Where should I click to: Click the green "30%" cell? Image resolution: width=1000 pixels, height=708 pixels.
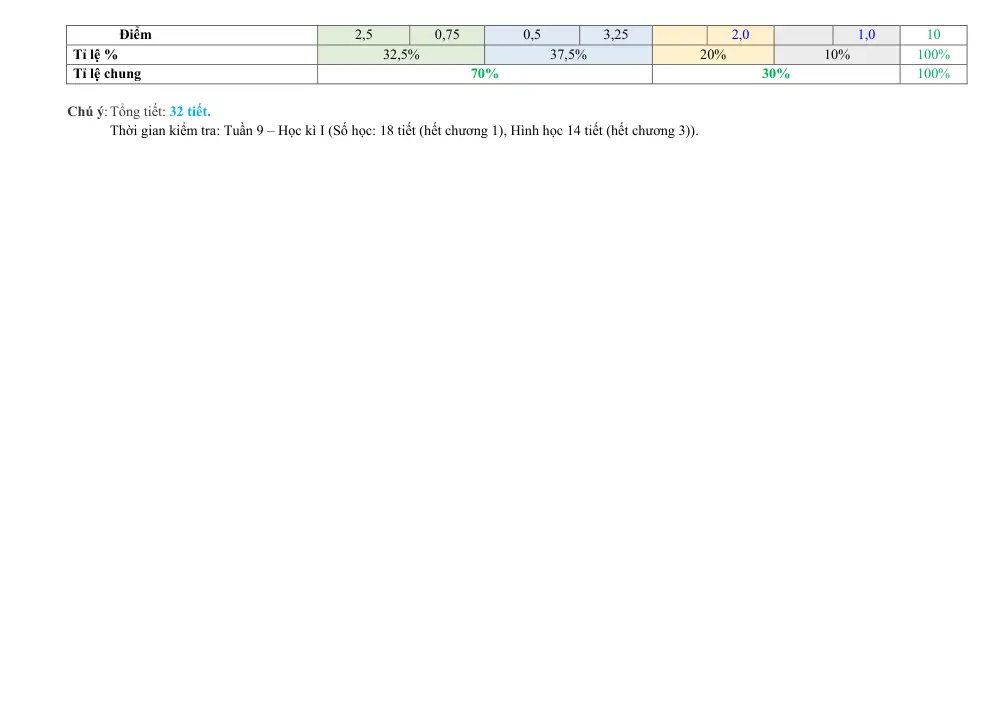(x=776, y=74)
